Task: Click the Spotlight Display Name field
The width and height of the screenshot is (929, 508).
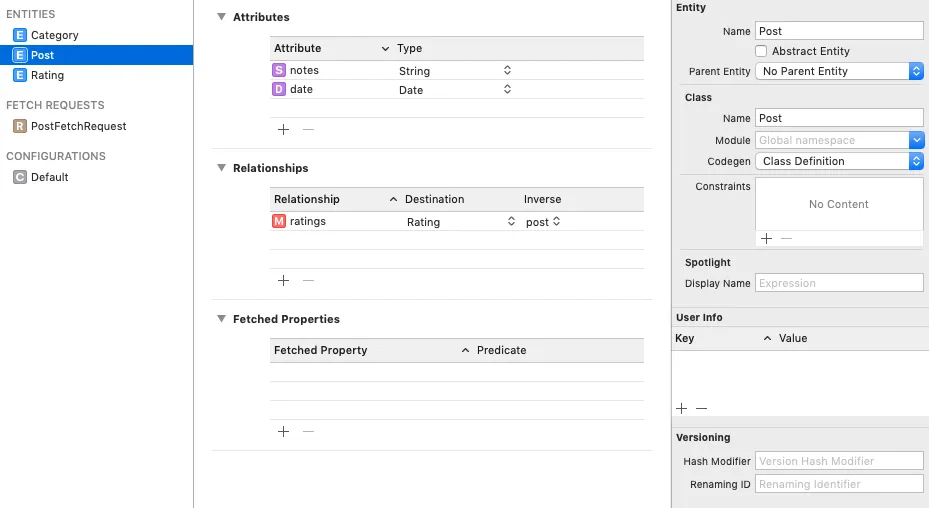Action: pyautogui.click(x=838, y=283)
